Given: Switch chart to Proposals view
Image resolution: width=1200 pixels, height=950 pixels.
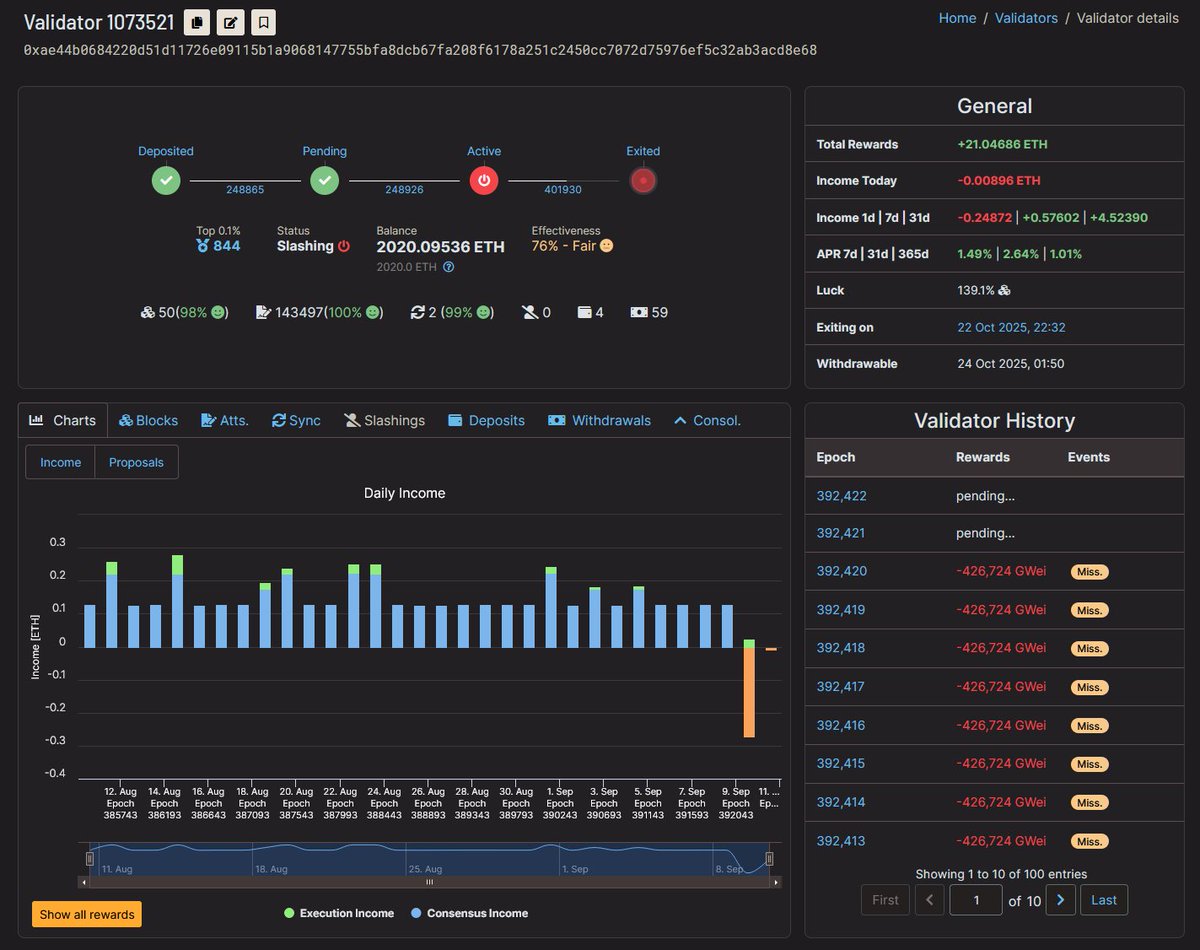Looking at the screenshot, I should (136, 462).
